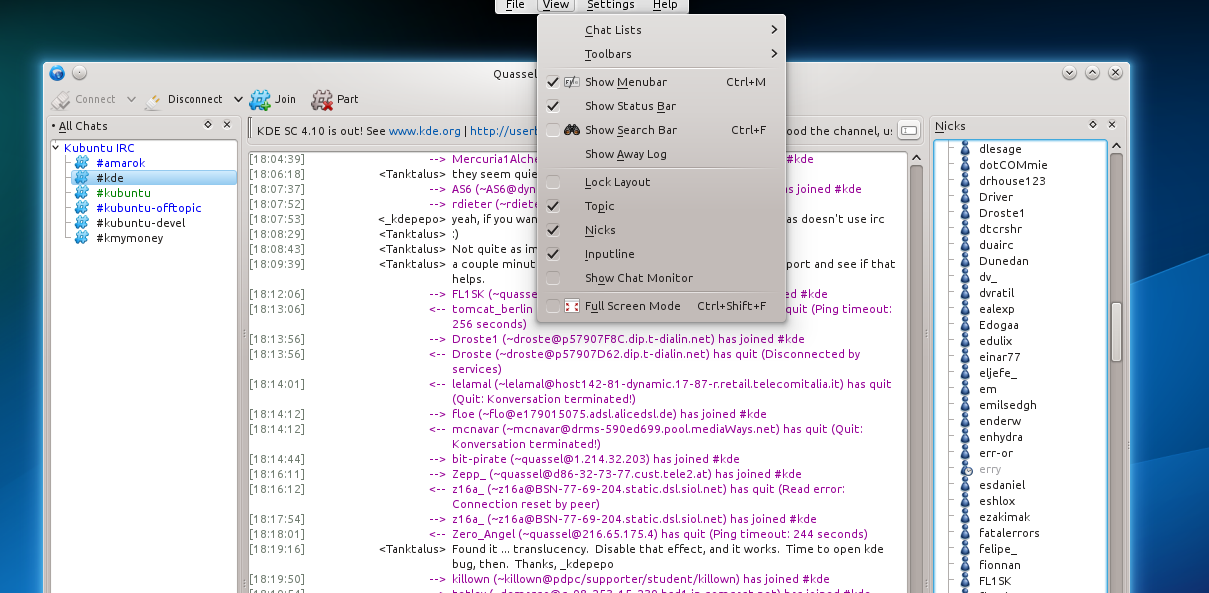Collapse the Kubuntu IRC network tree
The image size is (1209, 593).
(x=57, y=147)
